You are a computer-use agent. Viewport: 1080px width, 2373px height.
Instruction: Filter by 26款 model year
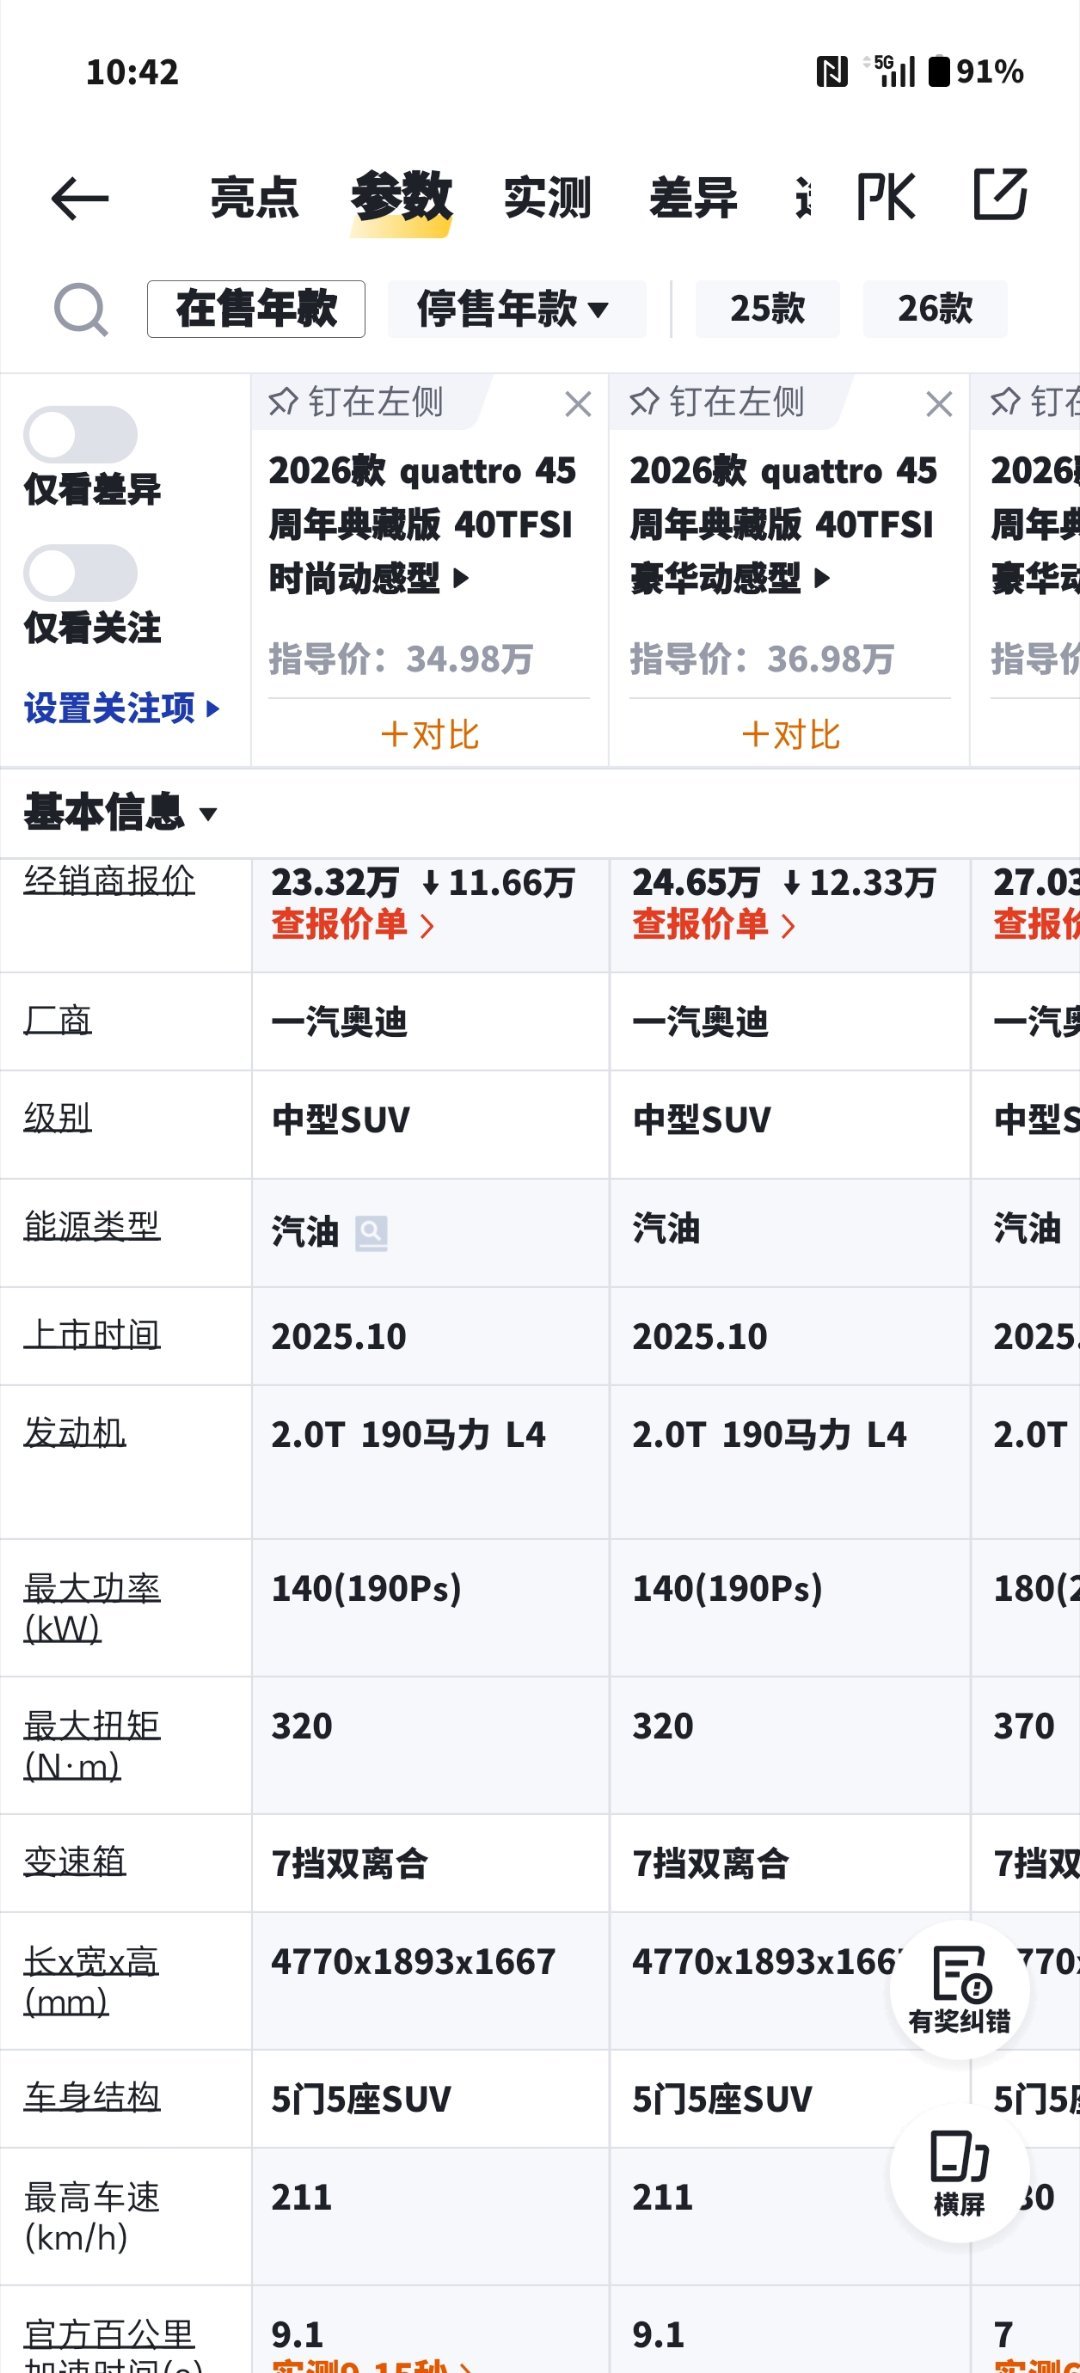point(935,309)
